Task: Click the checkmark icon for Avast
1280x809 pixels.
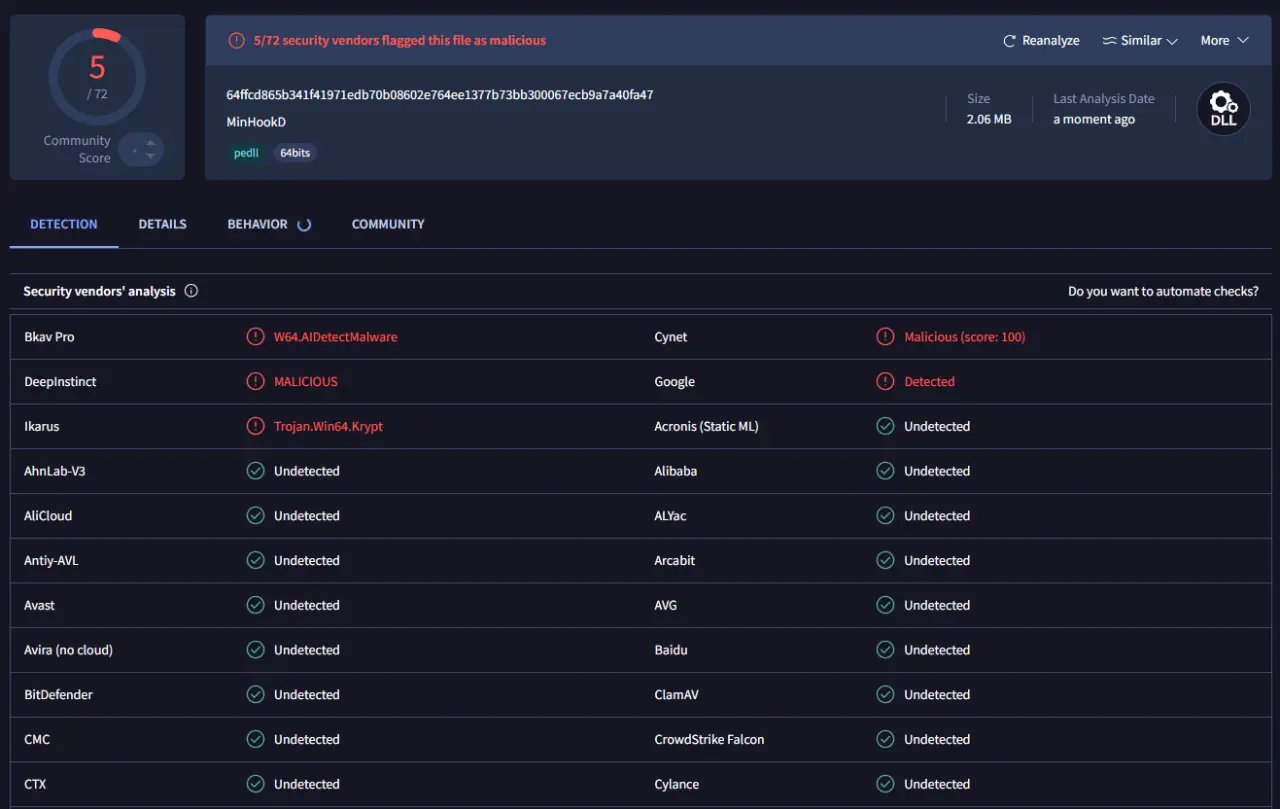Action: coord(255,605)
